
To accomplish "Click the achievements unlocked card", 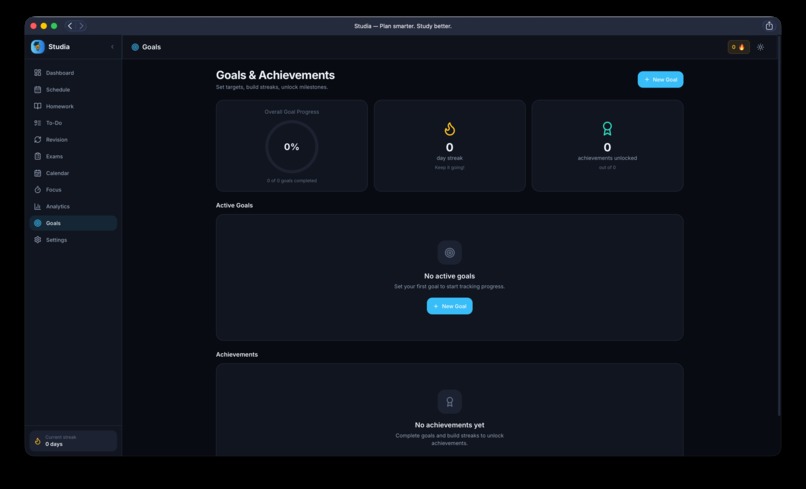I will 608,146.
